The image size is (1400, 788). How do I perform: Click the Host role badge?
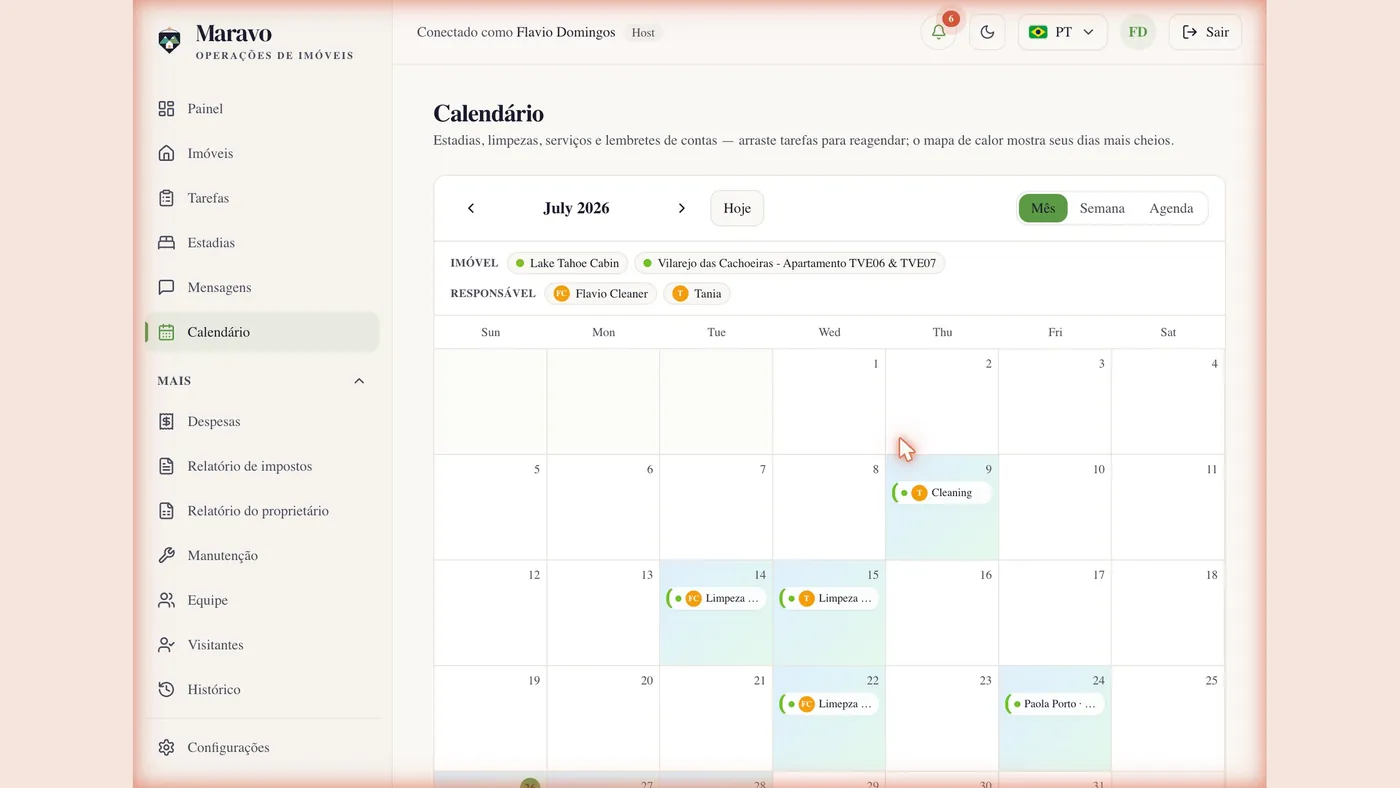tap(643, 33)
